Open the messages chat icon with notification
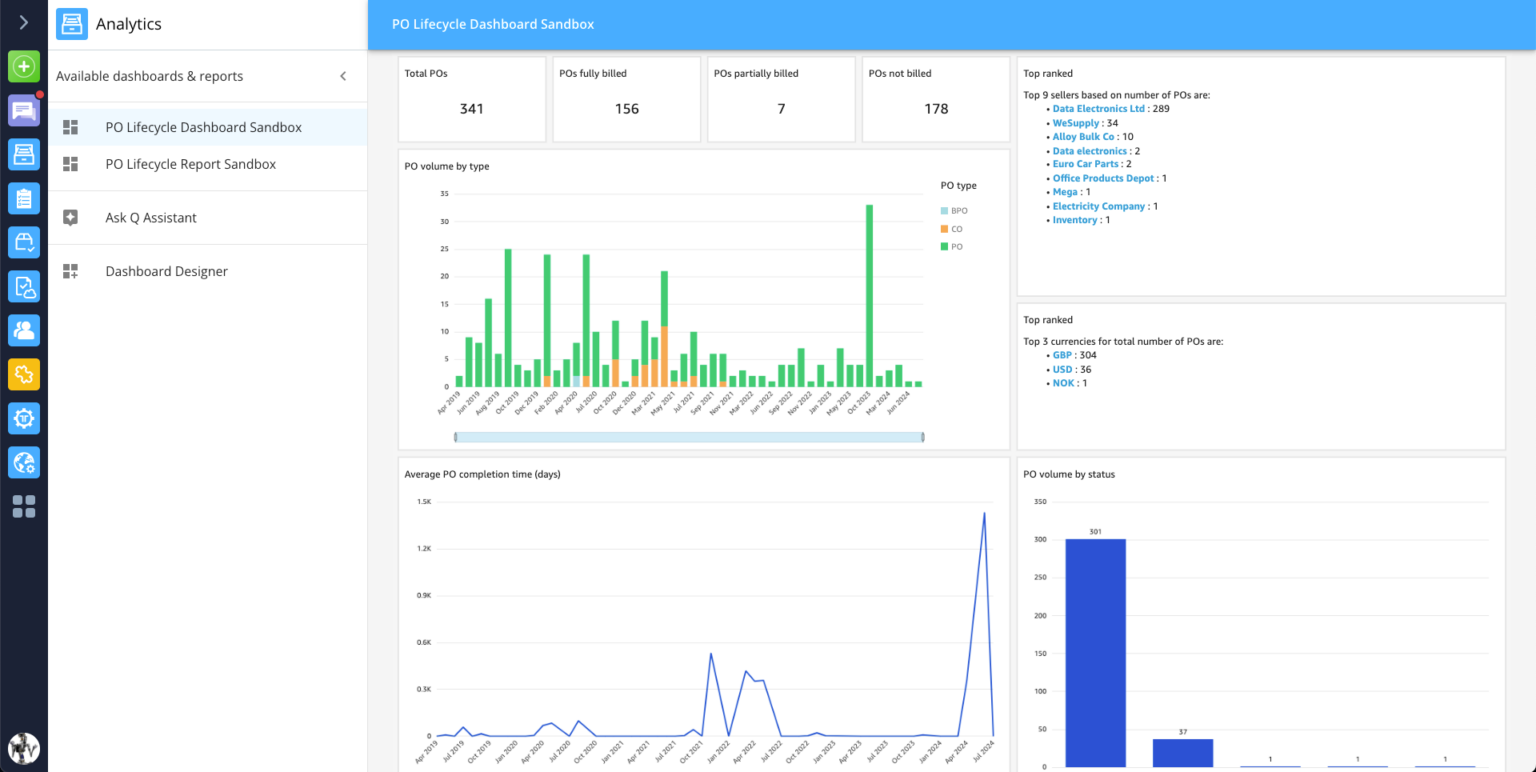Screen dimensions: 1536x772 (x=24, y=110)
